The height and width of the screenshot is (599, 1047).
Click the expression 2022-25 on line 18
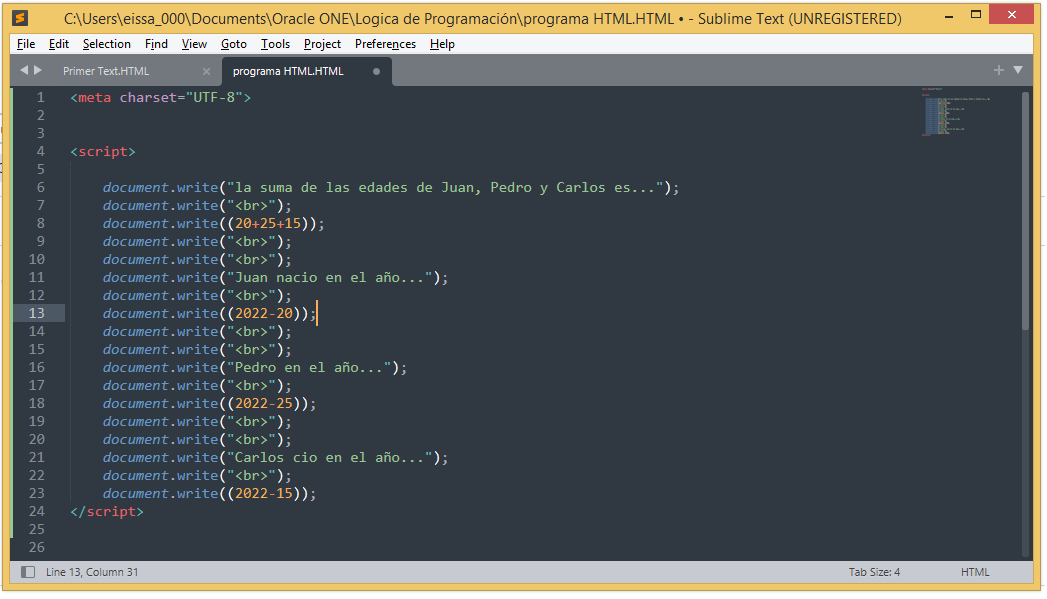(264, 403)
